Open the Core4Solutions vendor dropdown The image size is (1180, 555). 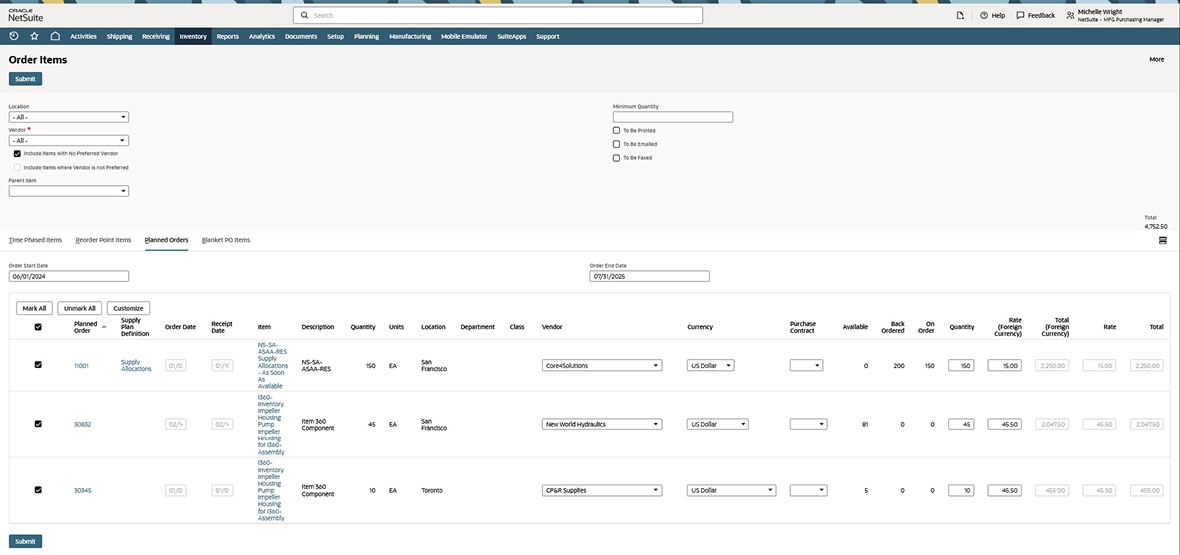point(656,366)
